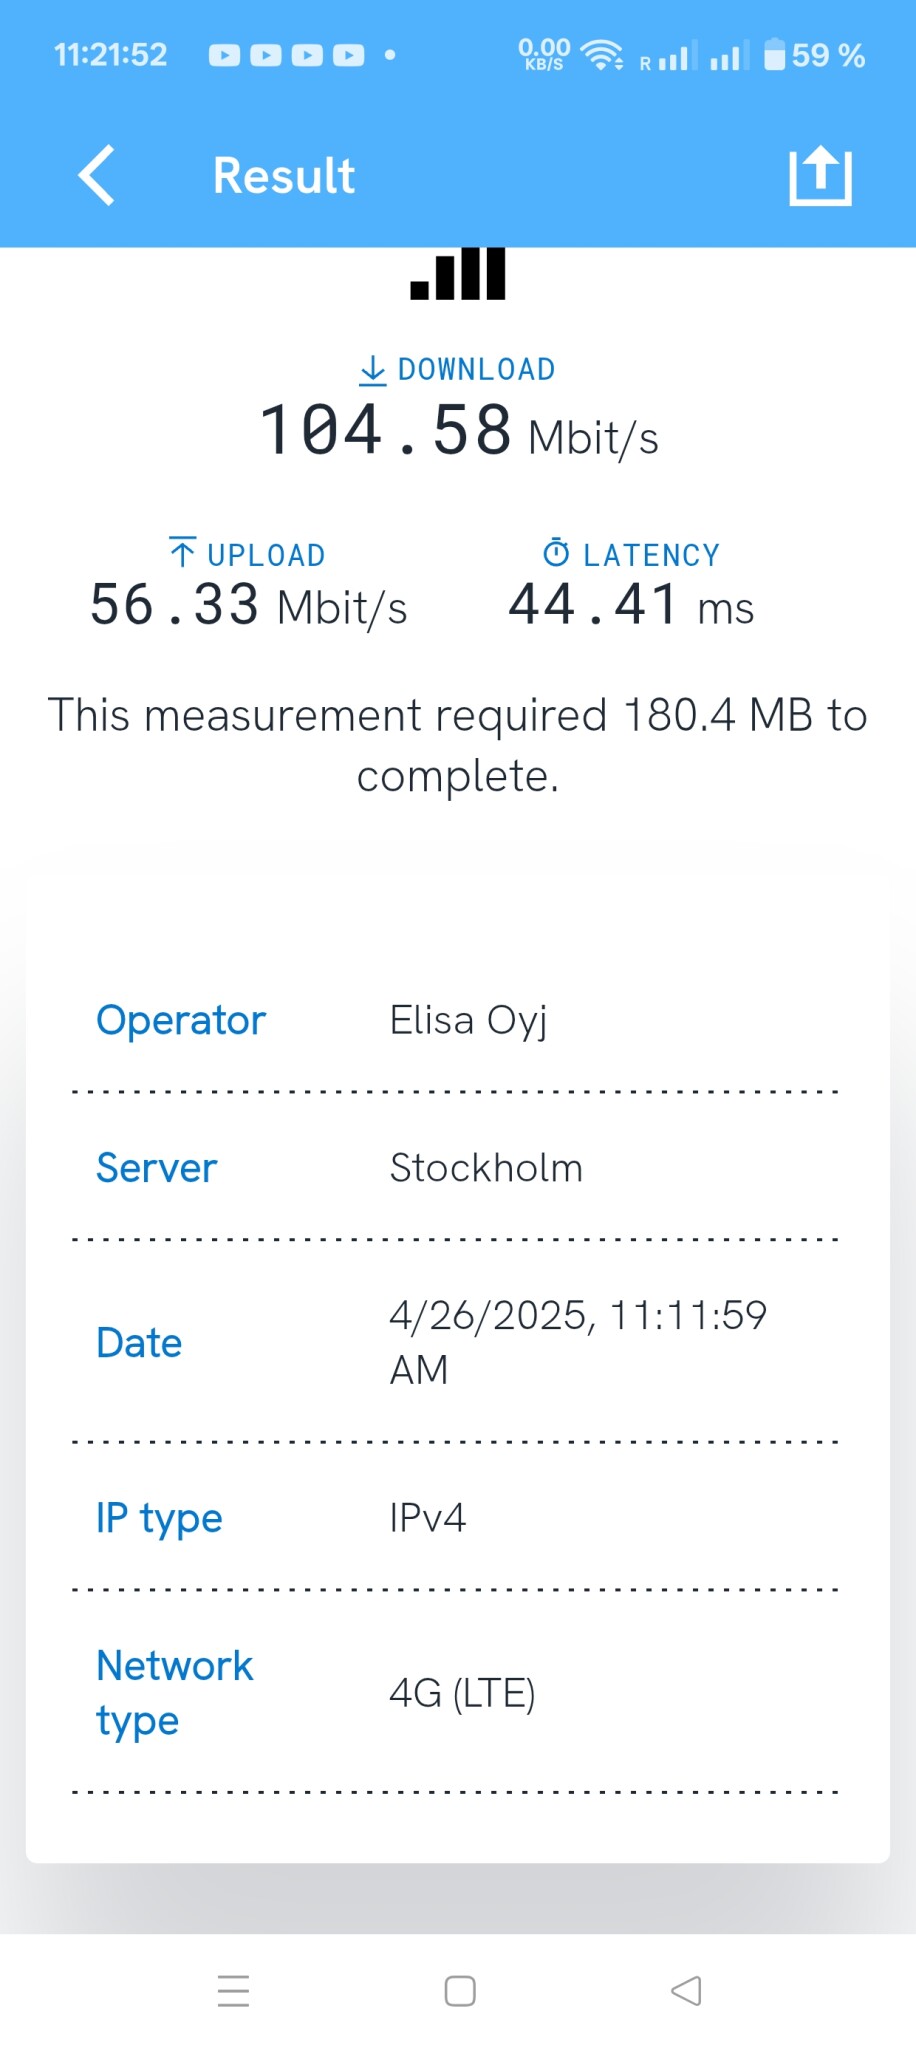Tap the Network type row label
The width and height of the screenshot is (916, 2048).
pos(174,1693)
